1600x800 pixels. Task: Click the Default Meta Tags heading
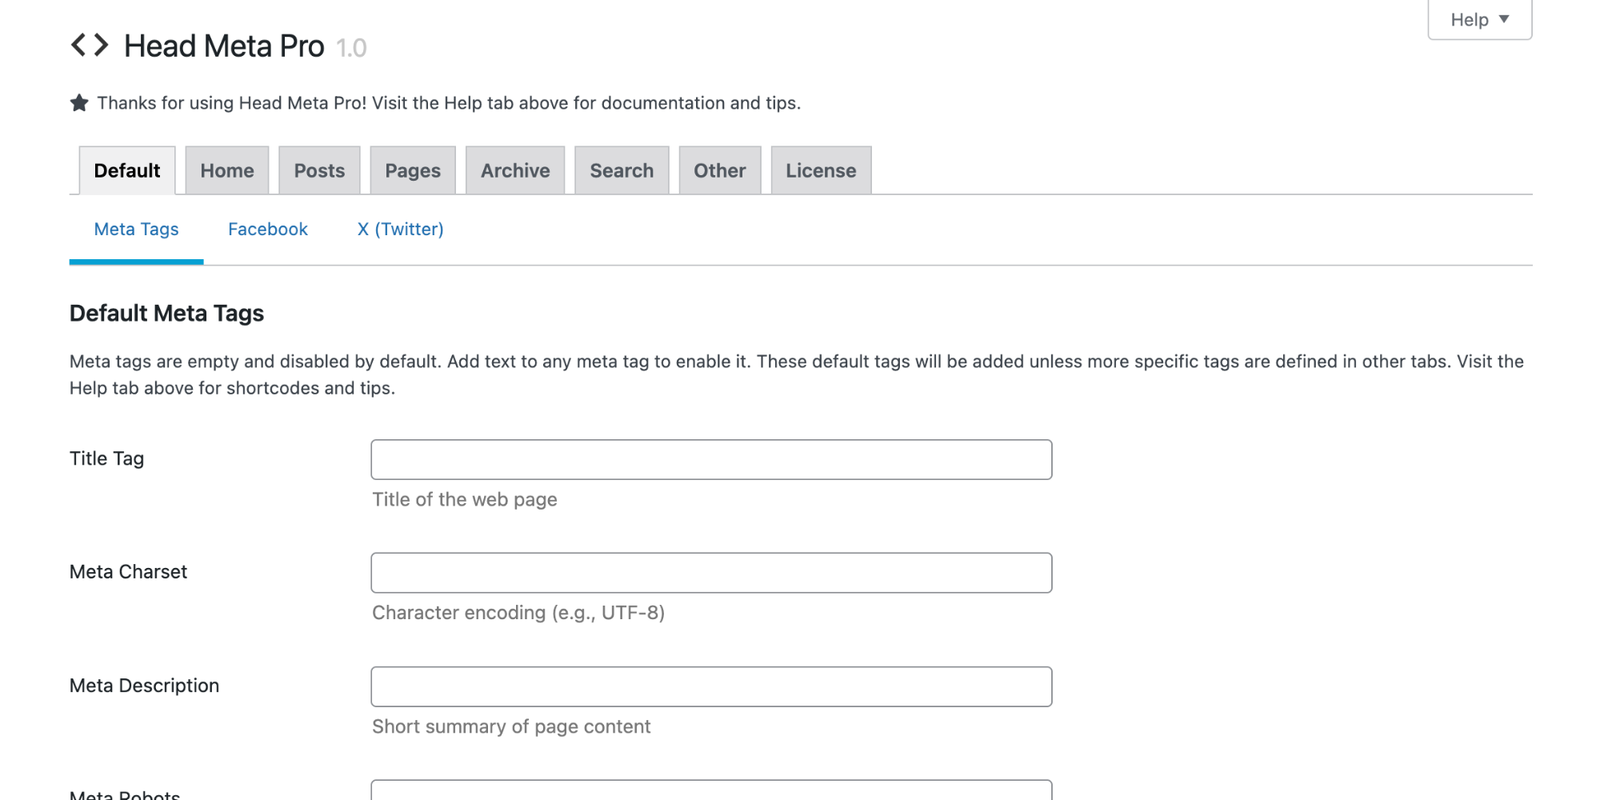click(166, 313)
